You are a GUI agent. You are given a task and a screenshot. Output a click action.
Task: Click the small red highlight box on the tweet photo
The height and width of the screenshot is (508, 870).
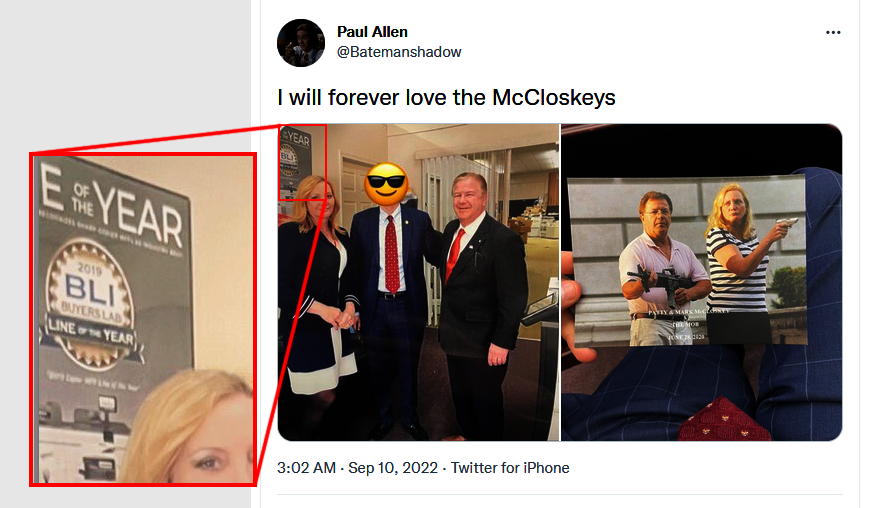[x=302, y=162]
